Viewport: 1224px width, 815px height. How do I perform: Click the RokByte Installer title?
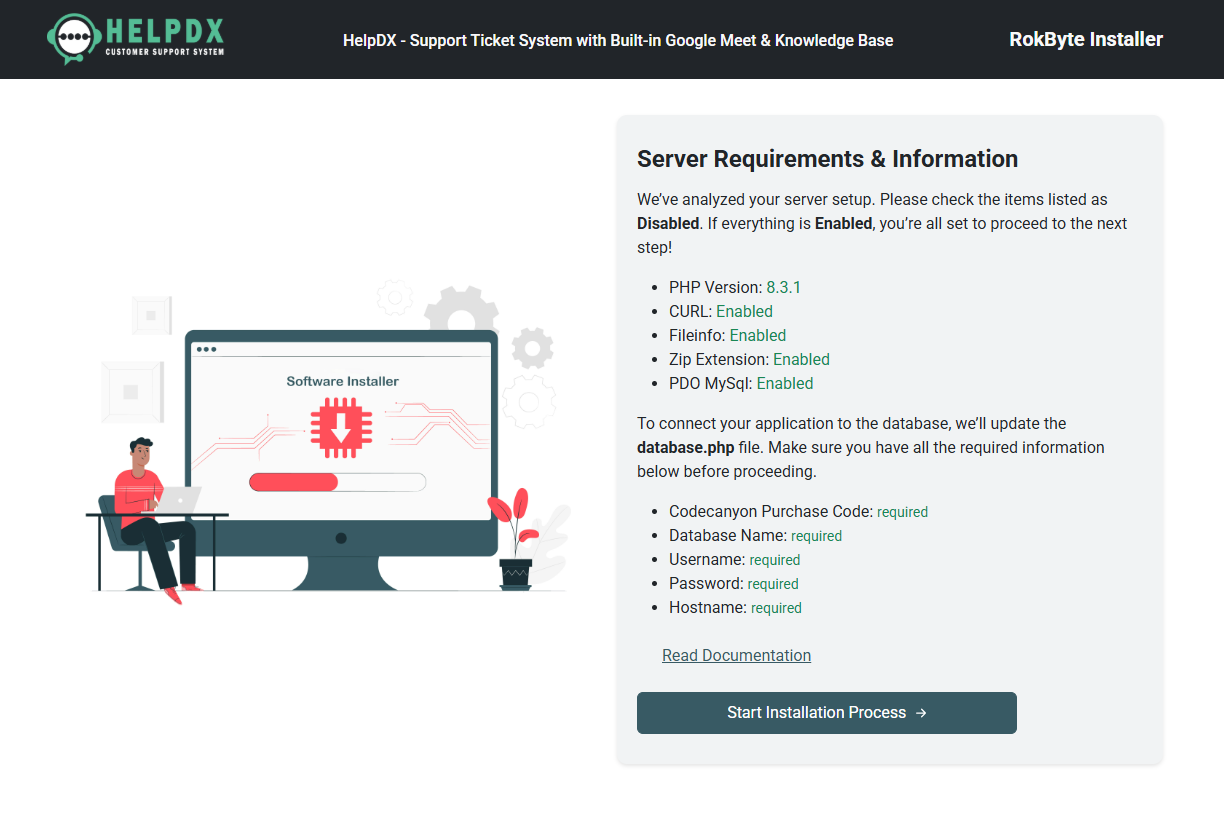click(1086, 40)
